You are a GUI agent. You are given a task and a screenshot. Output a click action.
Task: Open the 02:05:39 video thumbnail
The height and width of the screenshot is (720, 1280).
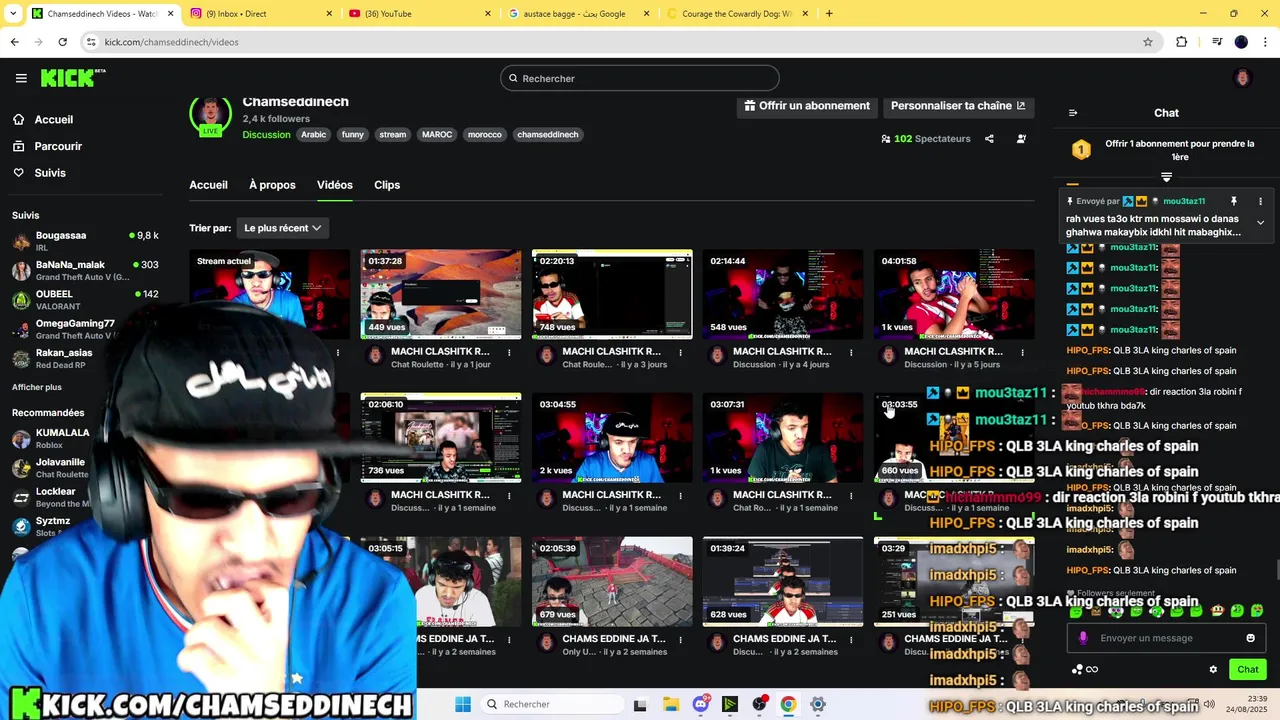pos(612,582)
